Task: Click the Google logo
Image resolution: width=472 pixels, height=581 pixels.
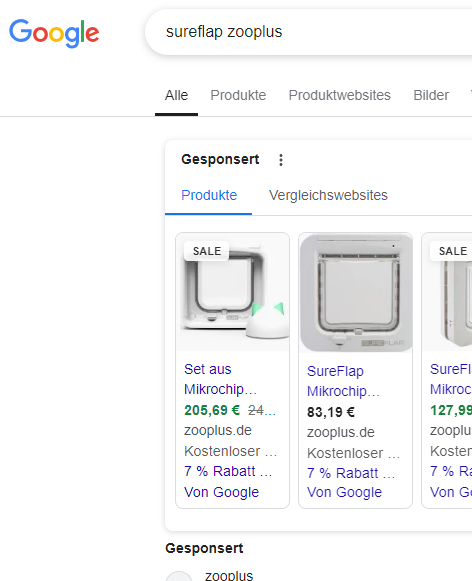Action: [54, 33]
